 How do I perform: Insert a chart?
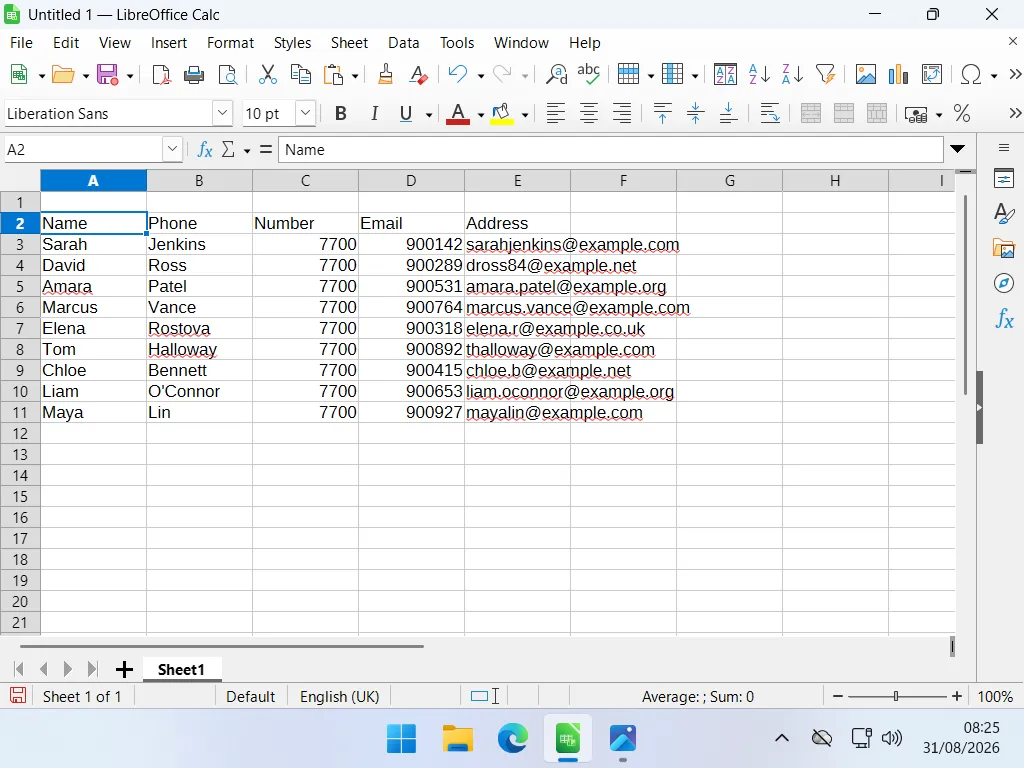click(899, 74)
